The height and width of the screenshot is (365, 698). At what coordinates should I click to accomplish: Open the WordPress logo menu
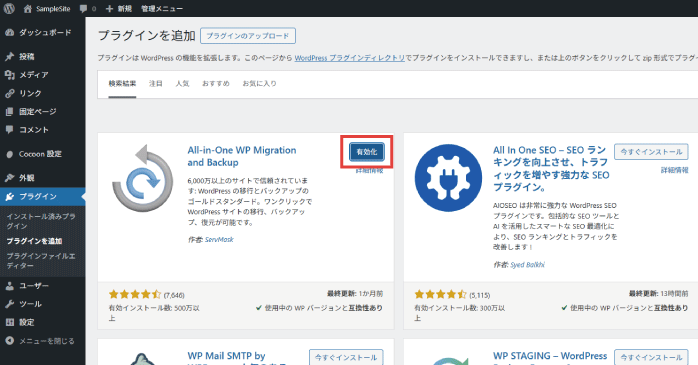coord(9,8)
